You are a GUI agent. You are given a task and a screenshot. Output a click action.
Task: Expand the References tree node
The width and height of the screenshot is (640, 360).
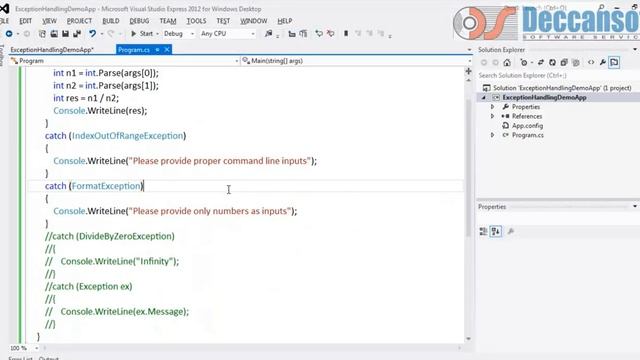coord(493,116)
